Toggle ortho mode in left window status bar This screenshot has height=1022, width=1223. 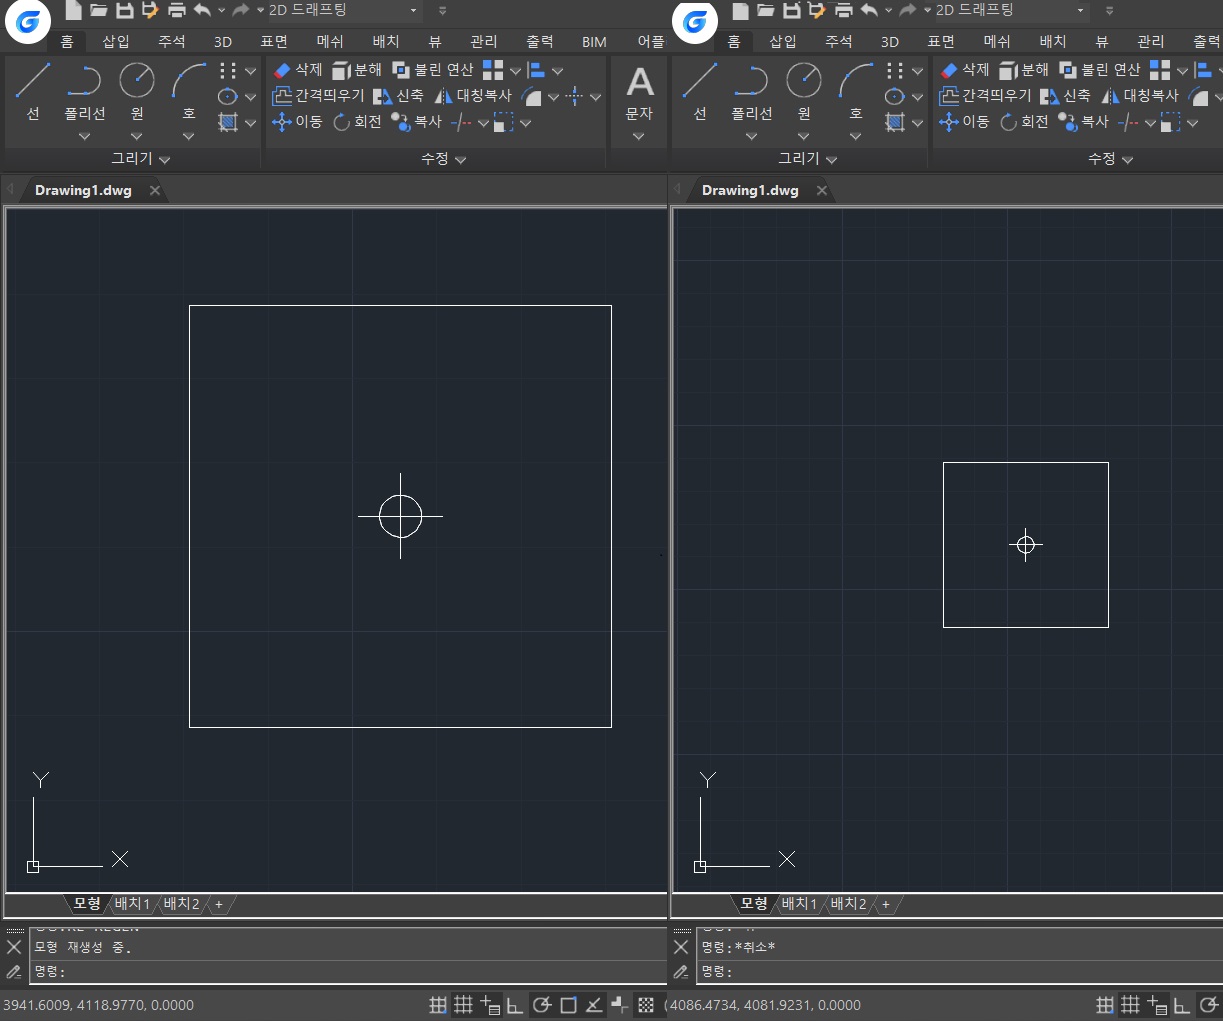[515, 1005]
